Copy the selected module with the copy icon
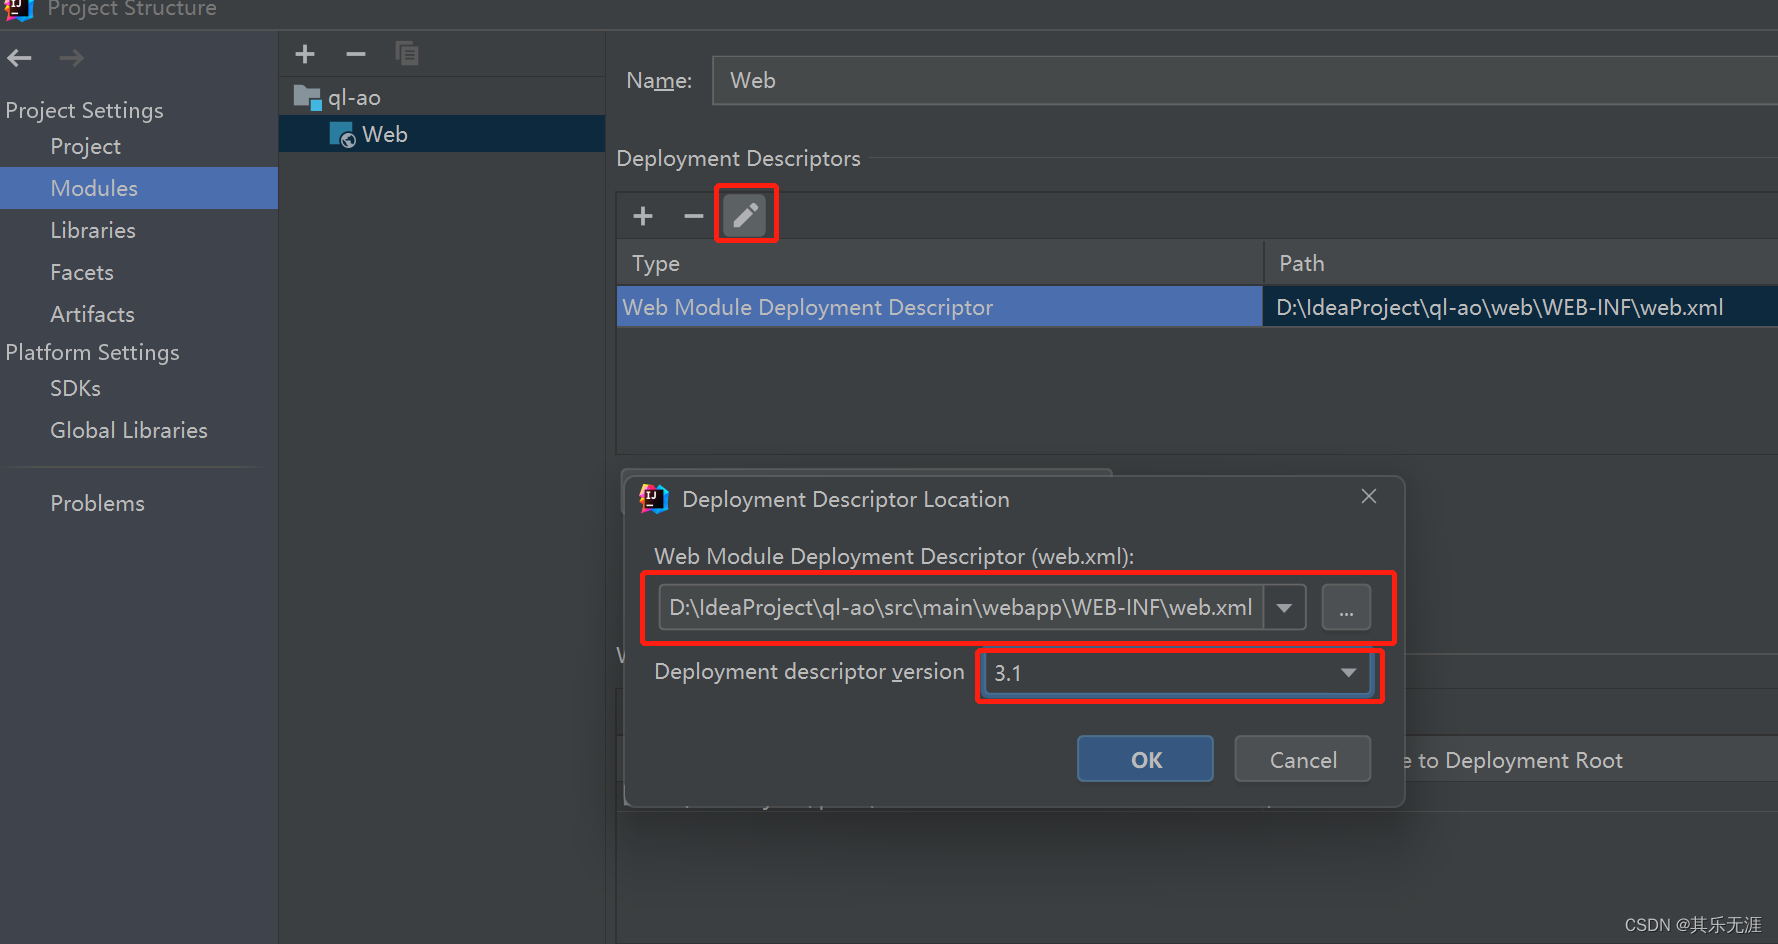 pyautogui.click(x=407, y=54)
